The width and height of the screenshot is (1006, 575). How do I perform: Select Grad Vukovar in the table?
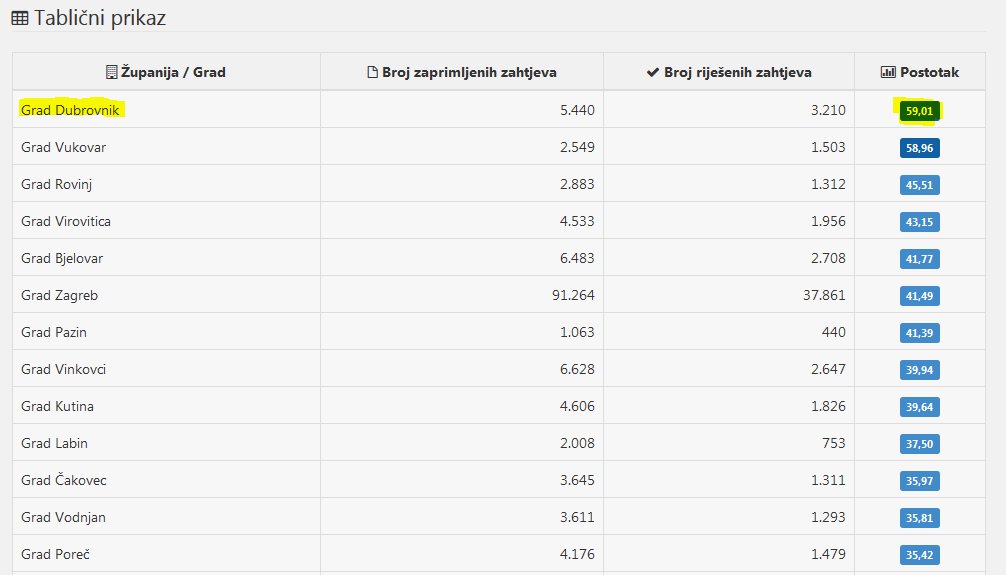click(x=63, y=148)
